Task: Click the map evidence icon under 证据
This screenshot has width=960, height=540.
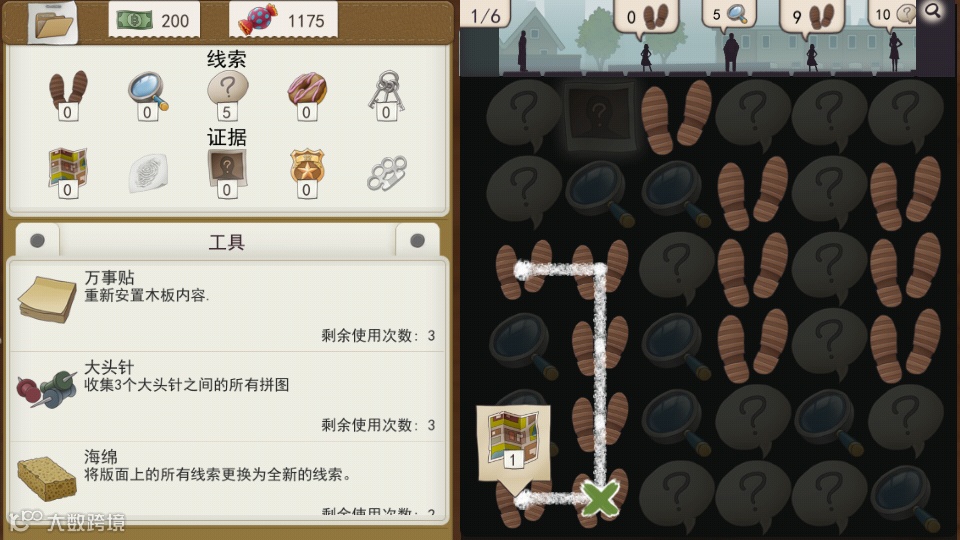Action: click(x=68, y=168)
